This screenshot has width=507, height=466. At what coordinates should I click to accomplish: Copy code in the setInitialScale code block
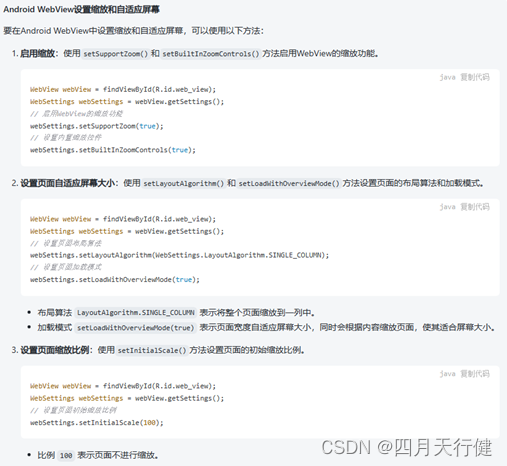475,374
